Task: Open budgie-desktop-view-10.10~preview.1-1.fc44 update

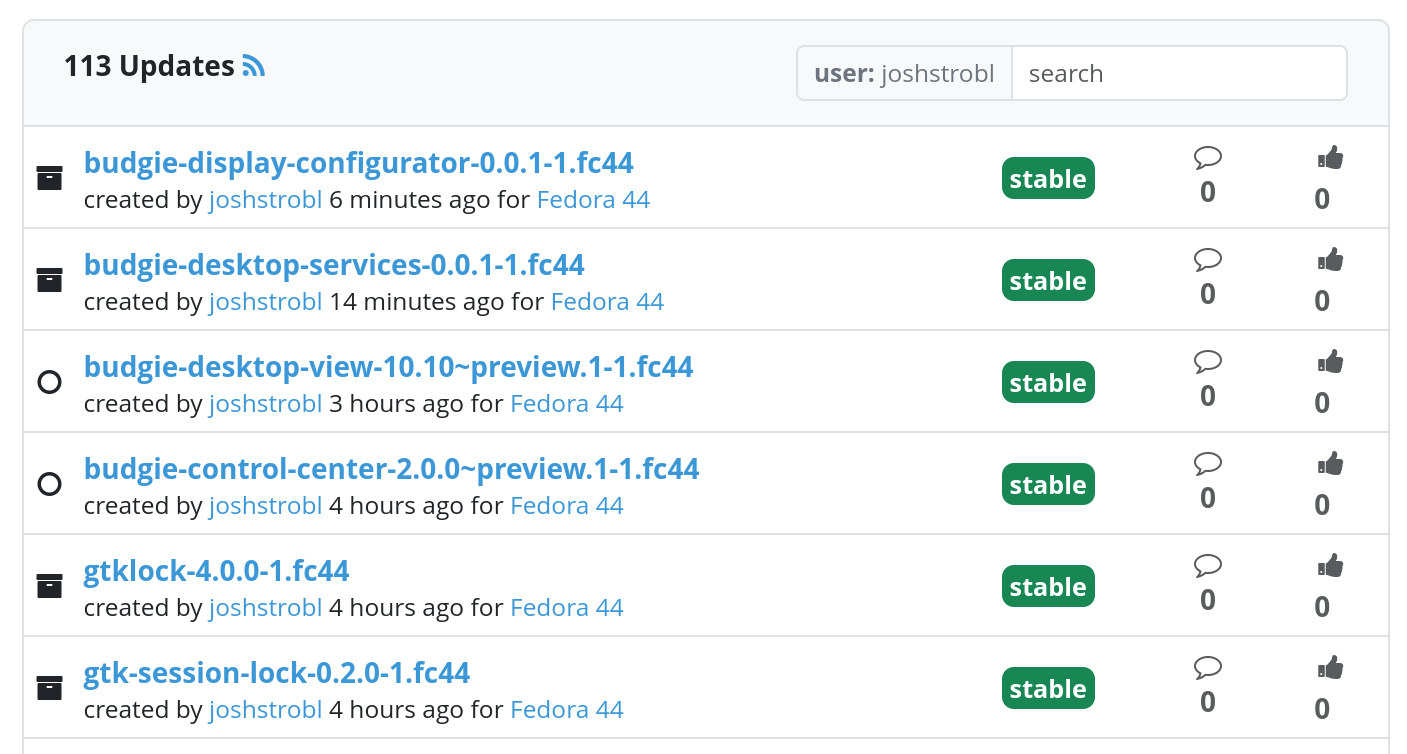Action: click(x=388, y=366)
